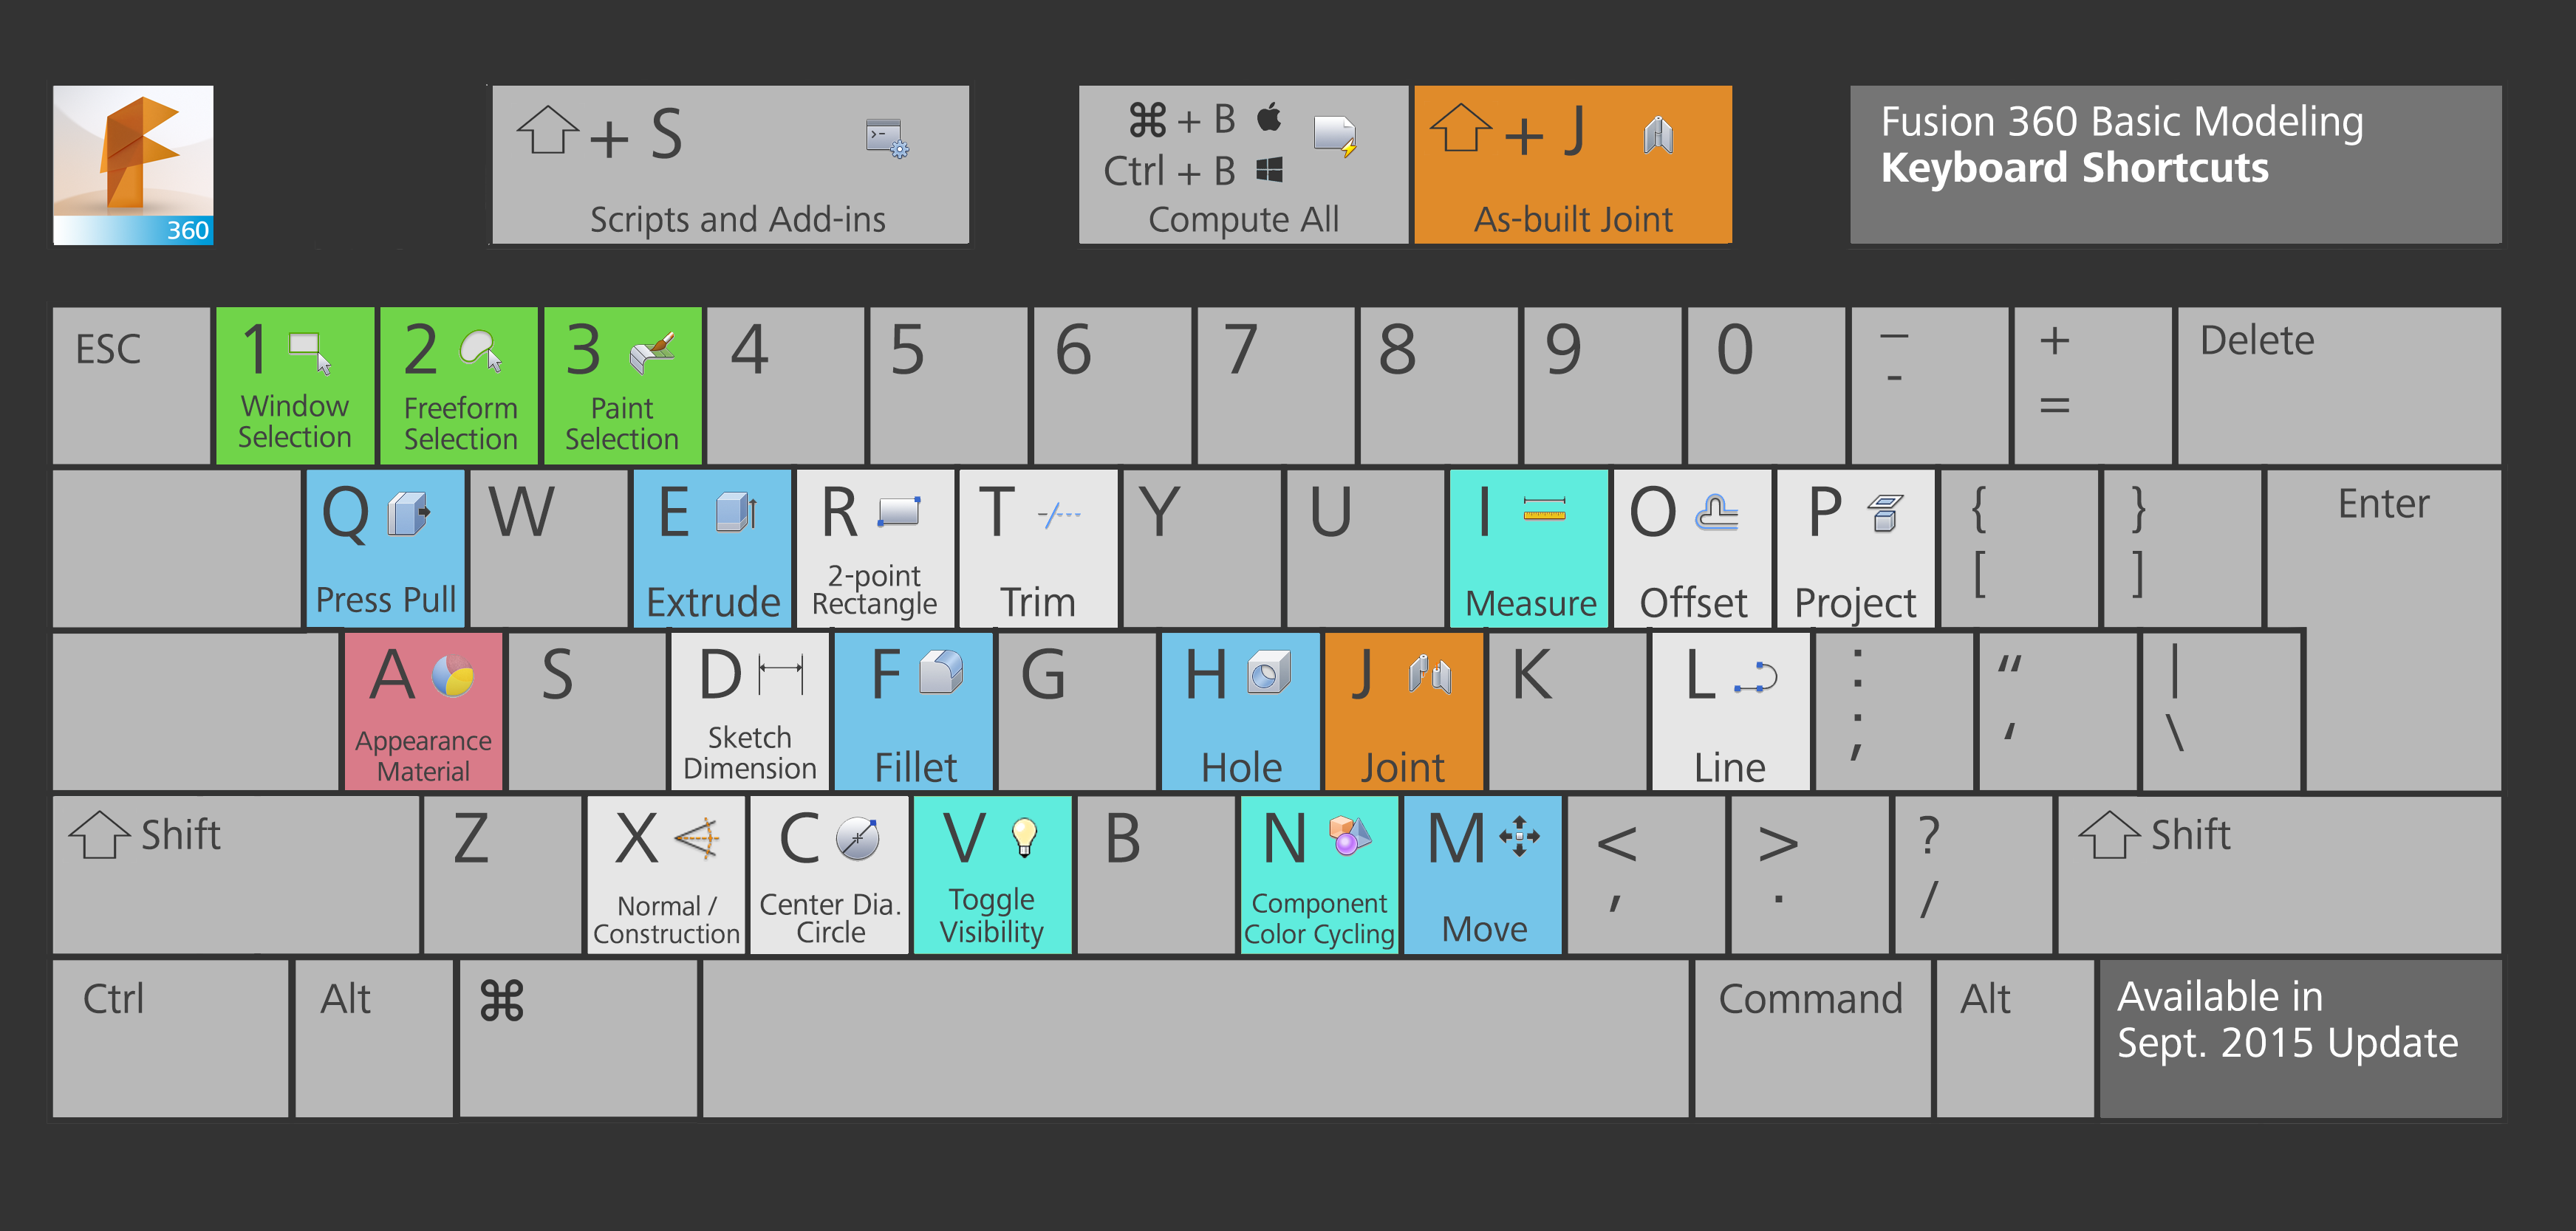Click the number 5 key

[x=948, y=386]
